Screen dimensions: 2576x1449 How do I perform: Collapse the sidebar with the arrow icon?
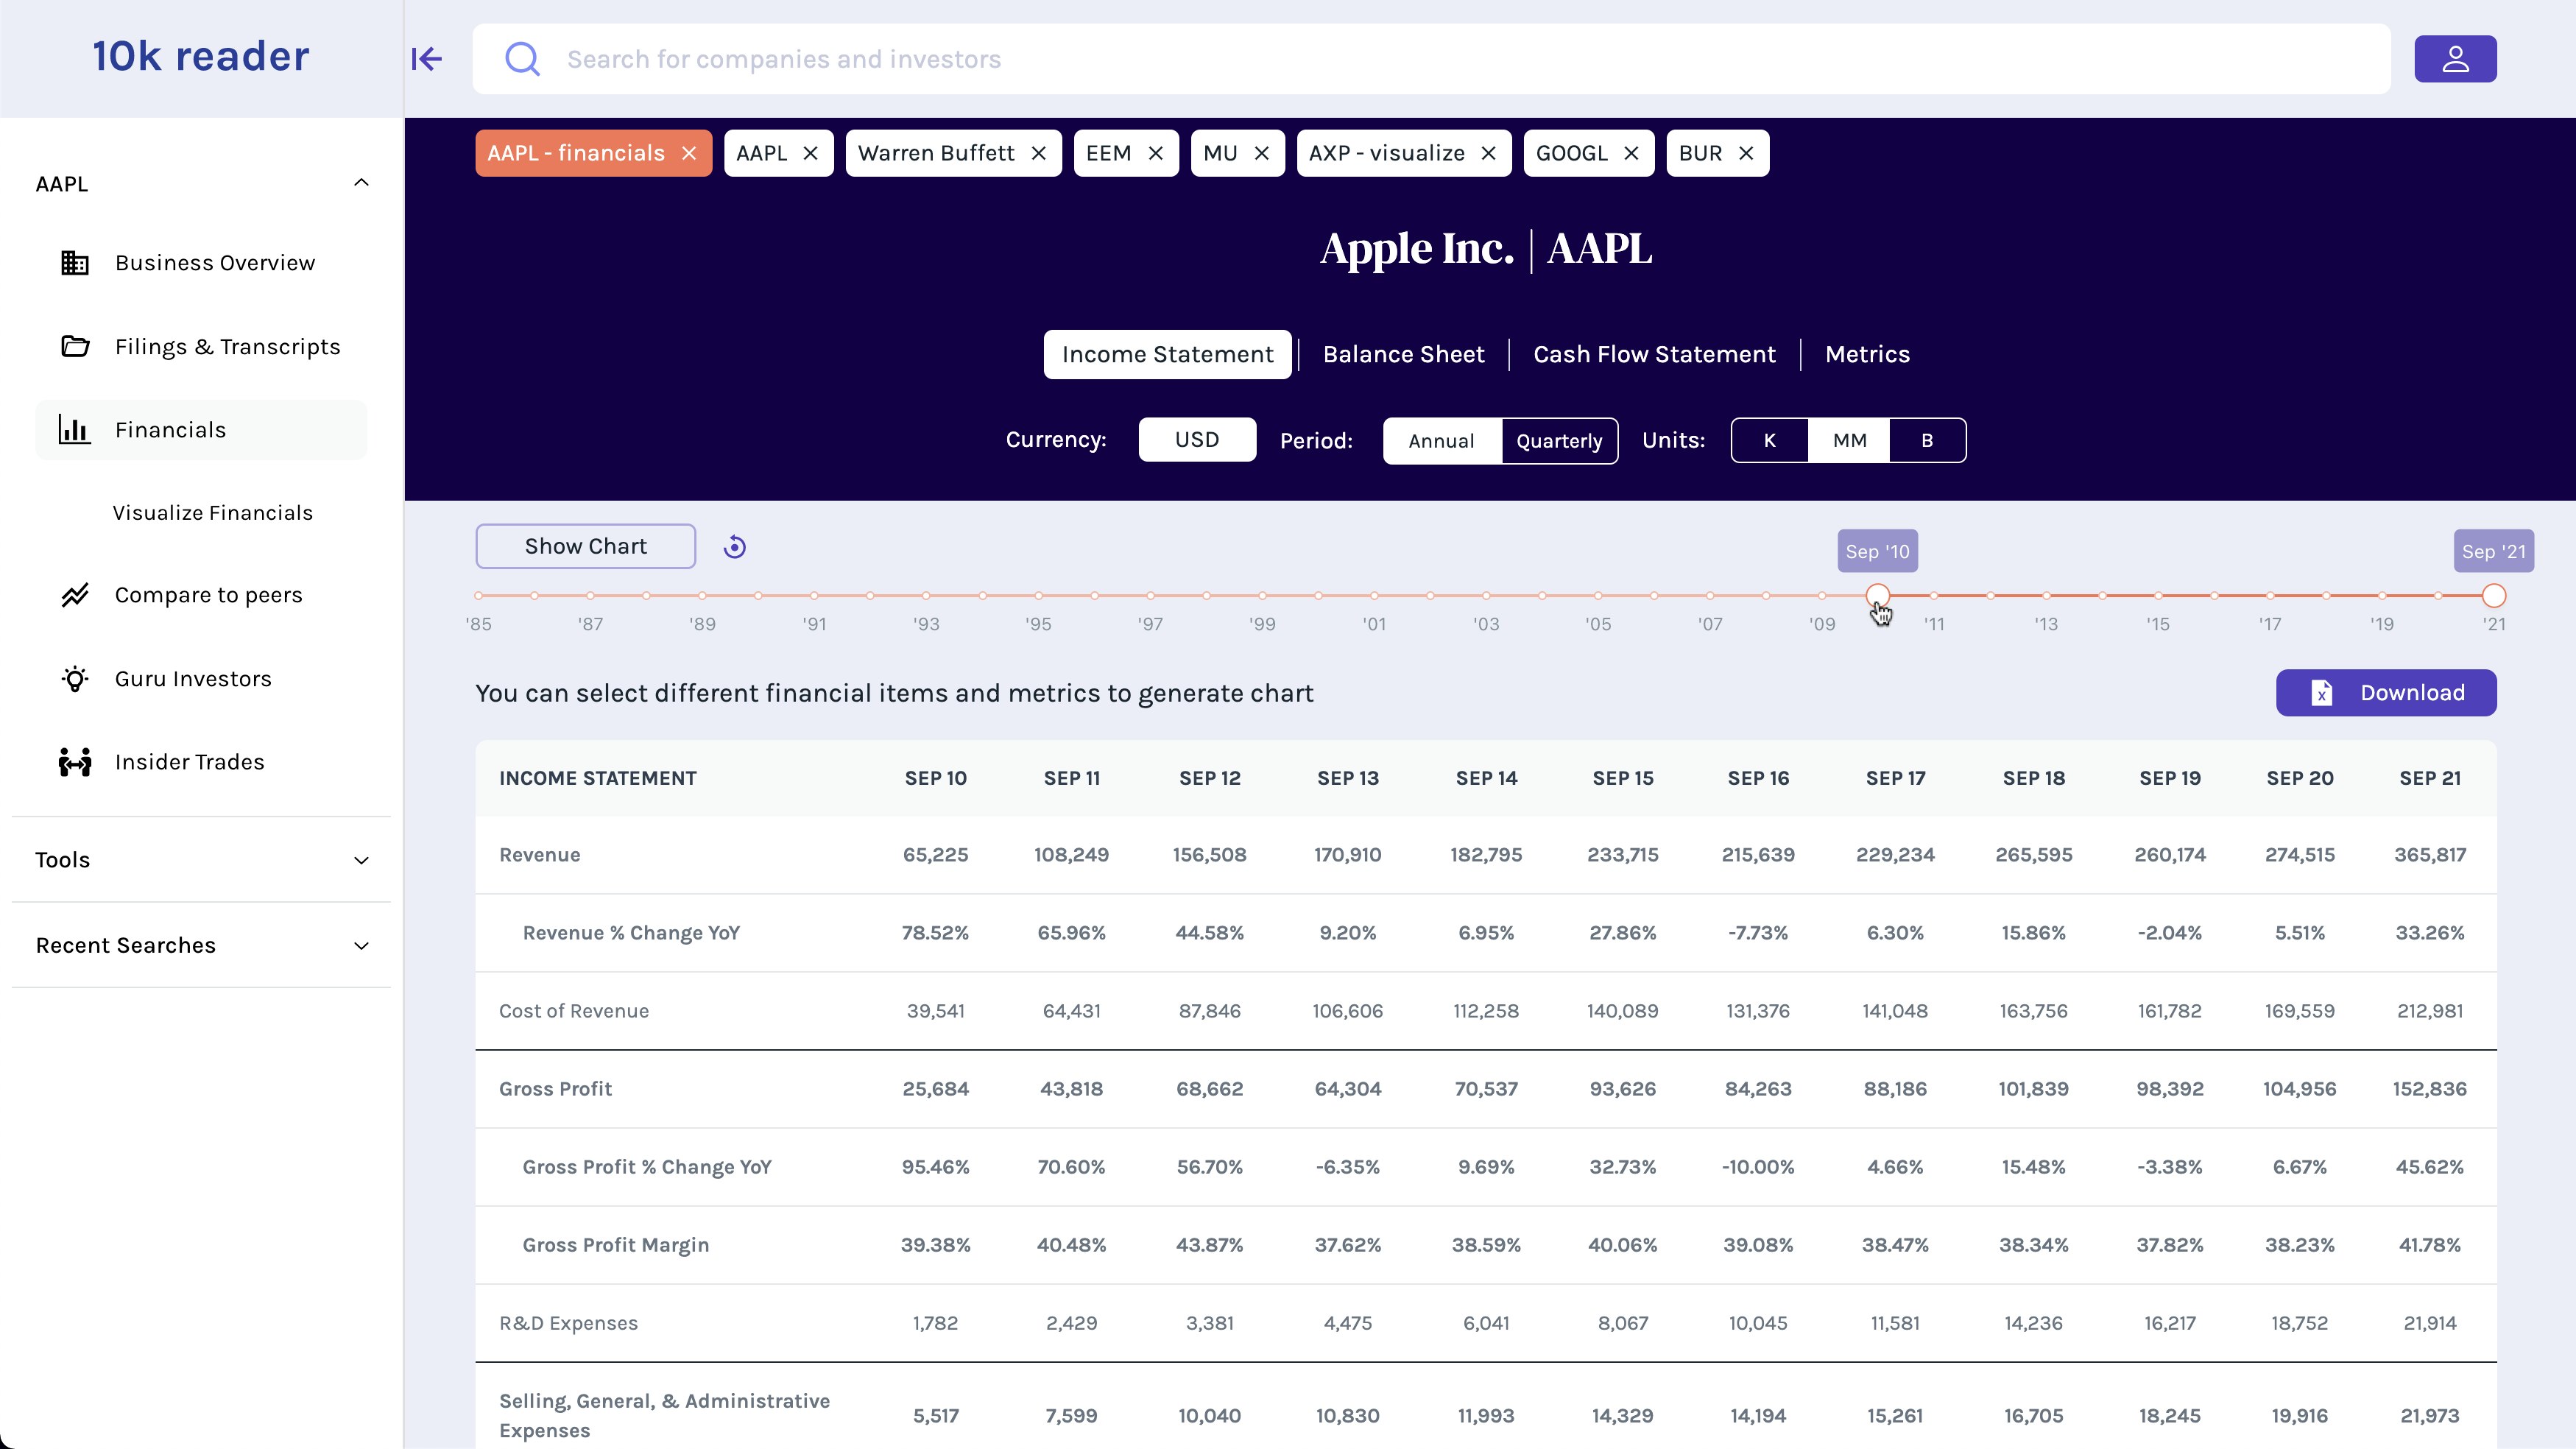(x=427, y=59)
